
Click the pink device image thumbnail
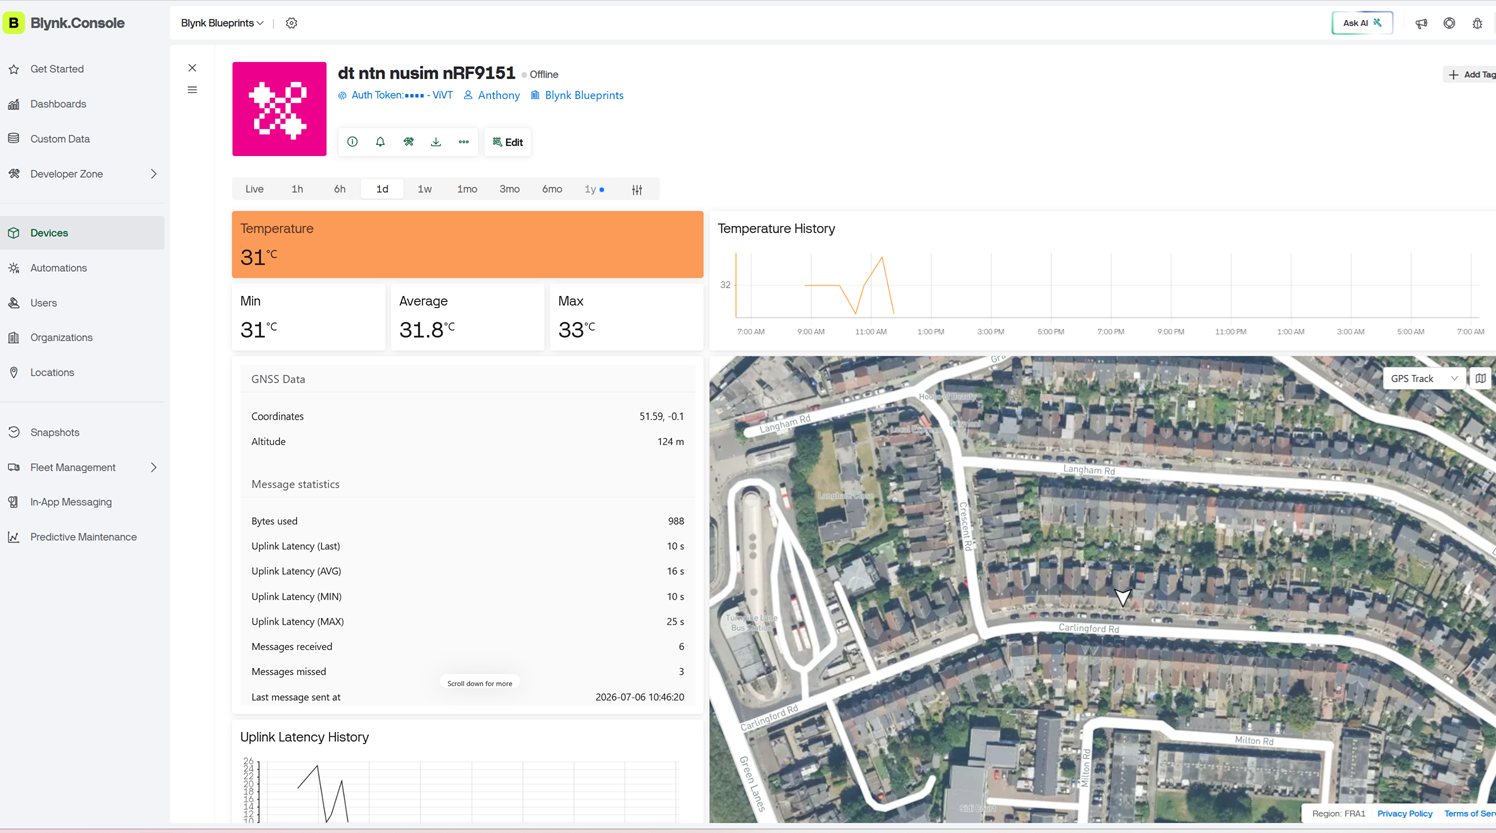279,109
